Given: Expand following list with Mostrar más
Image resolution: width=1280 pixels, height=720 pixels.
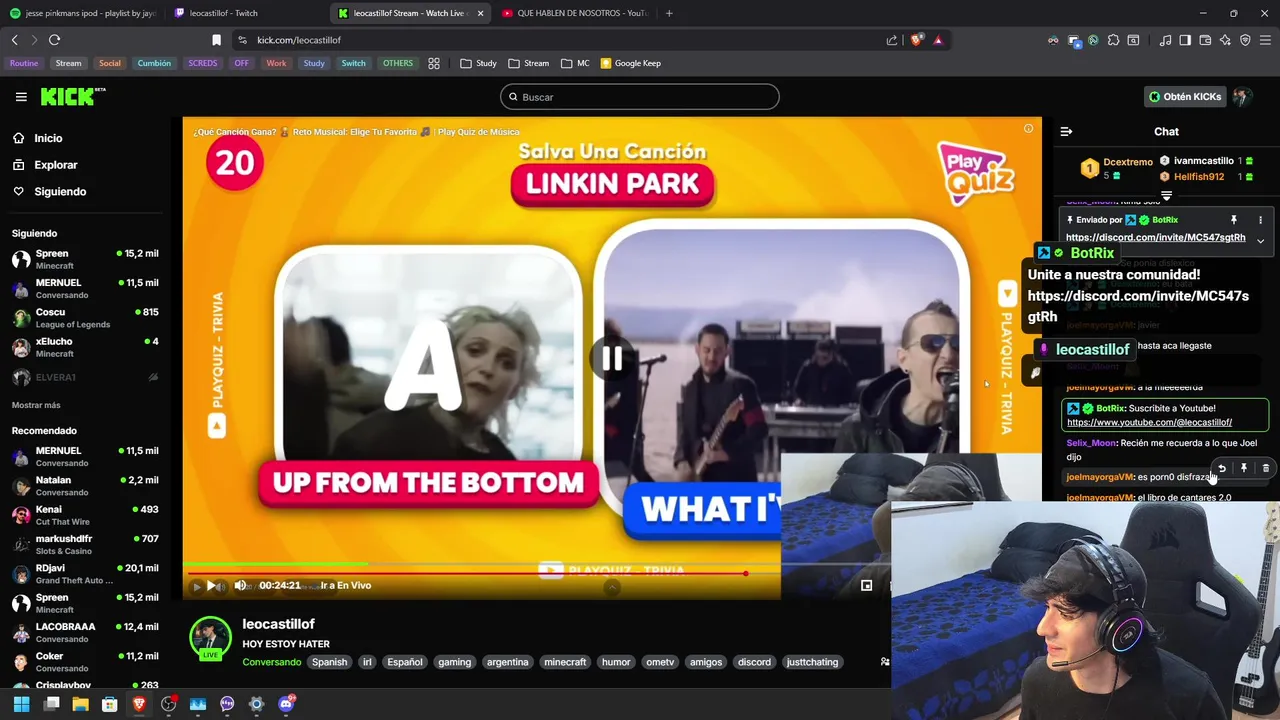Looking at the screenshot, I should click(36, 405).
